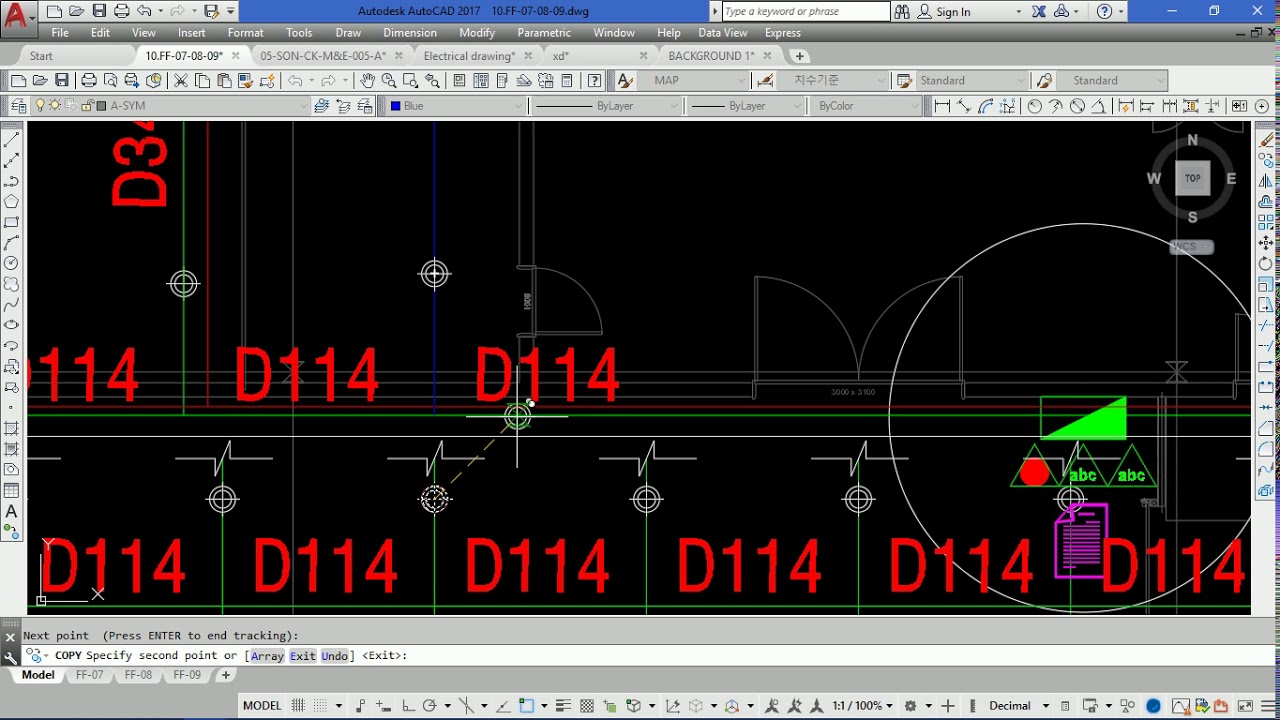This screenshot has height=720, width=1280.
Task: Open the Express menu
Action: pyautogui.click(x=782, y=33)
